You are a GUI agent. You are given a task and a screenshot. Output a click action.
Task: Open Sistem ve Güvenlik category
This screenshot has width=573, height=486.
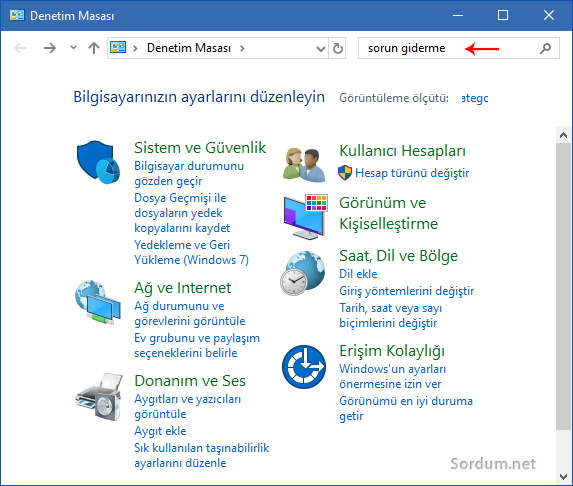(x=200, y=148)
